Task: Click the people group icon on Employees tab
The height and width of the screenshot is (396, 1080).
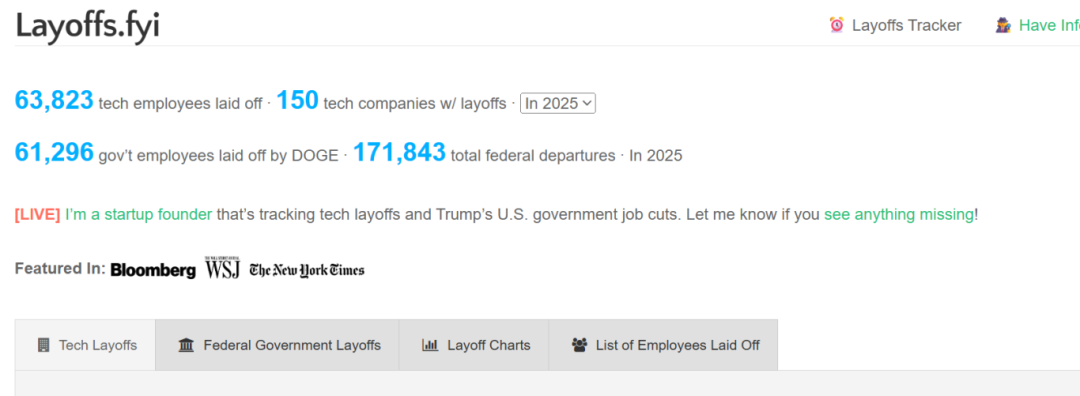Action: (579, 345)
